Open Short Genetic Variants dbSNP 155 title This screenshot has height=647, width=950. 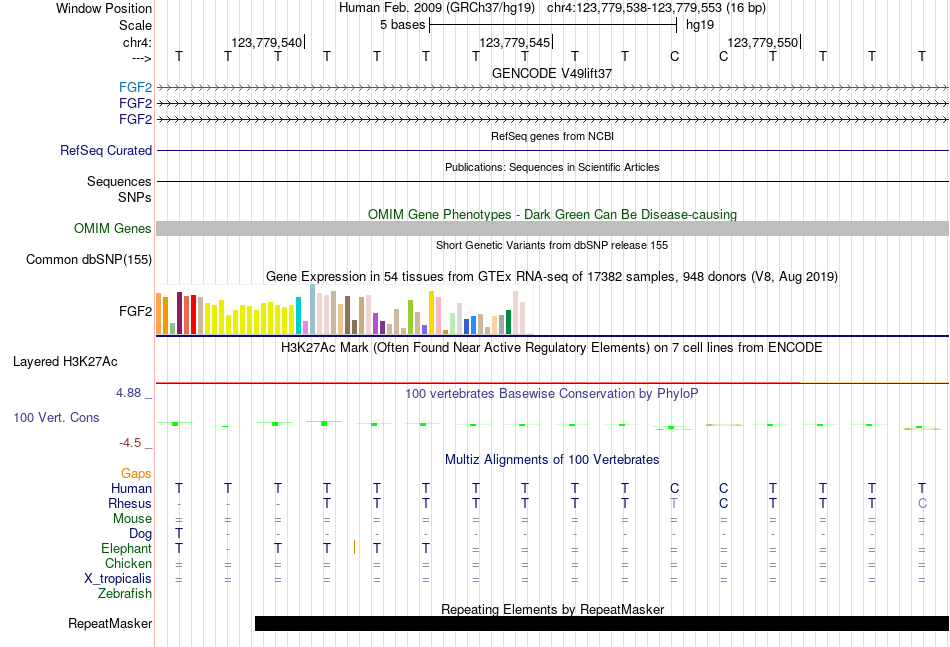[552, 245]
